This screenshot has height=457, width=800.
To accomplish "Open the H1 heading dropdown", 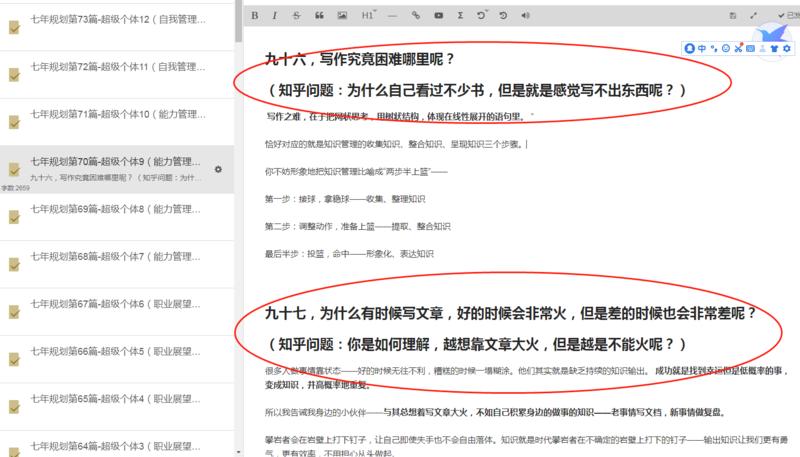I will (x=368, y=15).
